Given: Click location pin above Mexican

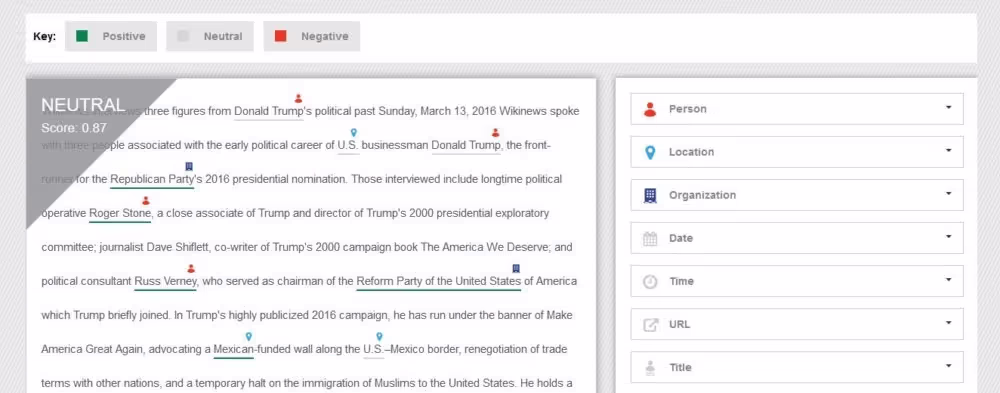Looking at the screenshot, I should [x=249, y=336].
